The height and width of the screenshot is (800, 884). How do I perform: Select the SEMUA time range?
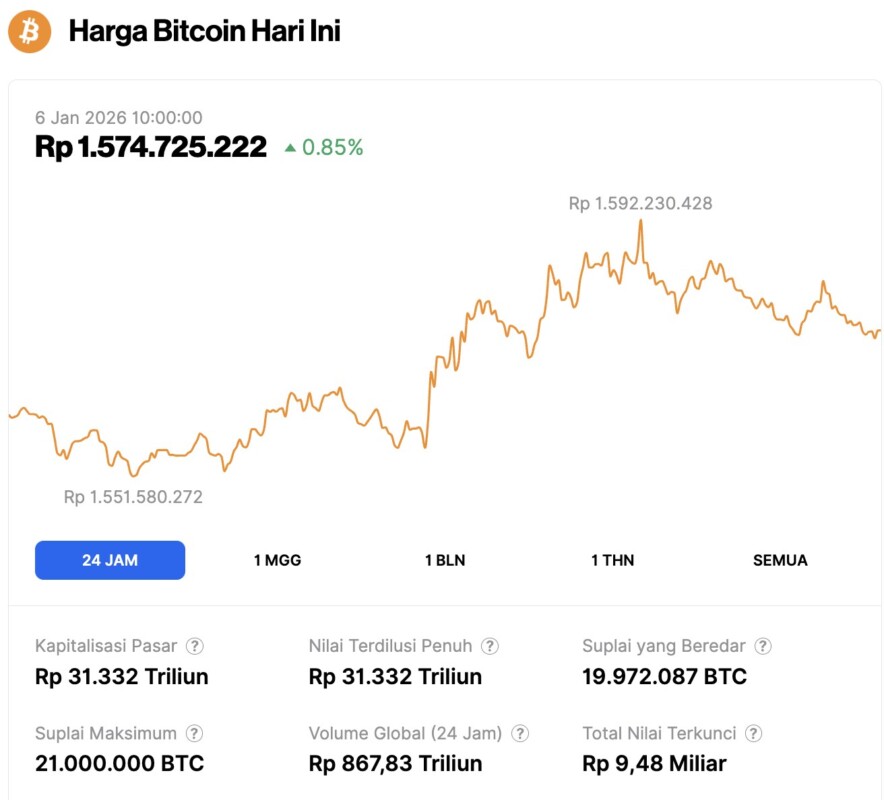click(780, 560)
